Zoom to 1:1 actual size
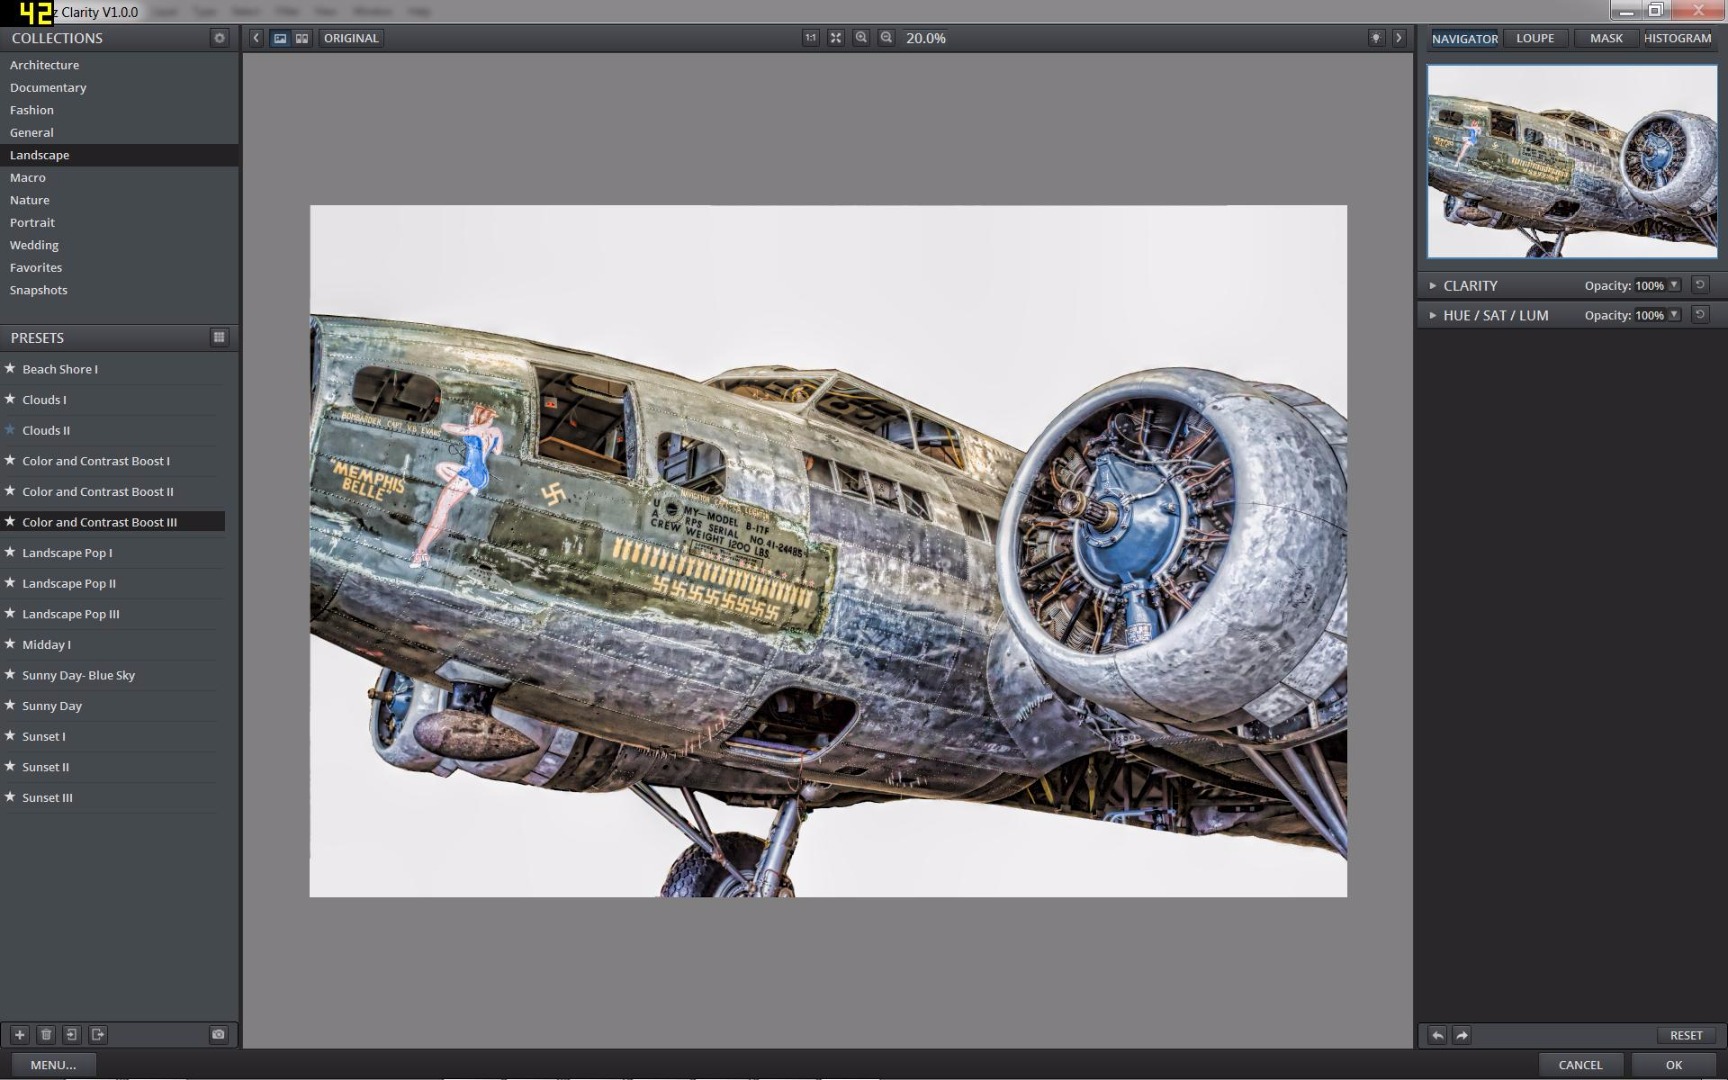 [x=810, y=38]
